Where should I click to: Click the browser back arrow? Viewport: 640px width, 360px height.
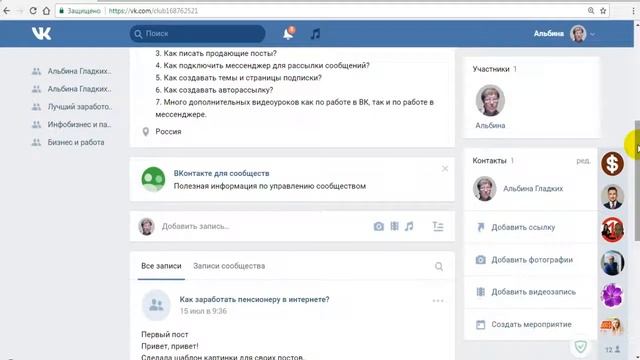(7, 11)
